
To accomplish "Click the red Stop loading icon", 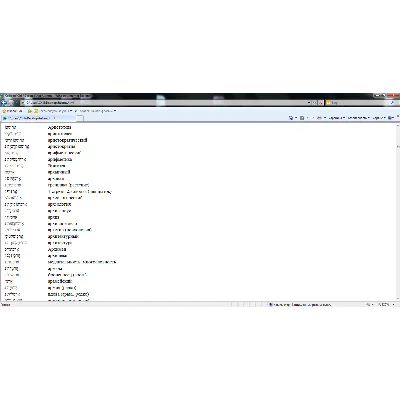I will pos(320,103).
